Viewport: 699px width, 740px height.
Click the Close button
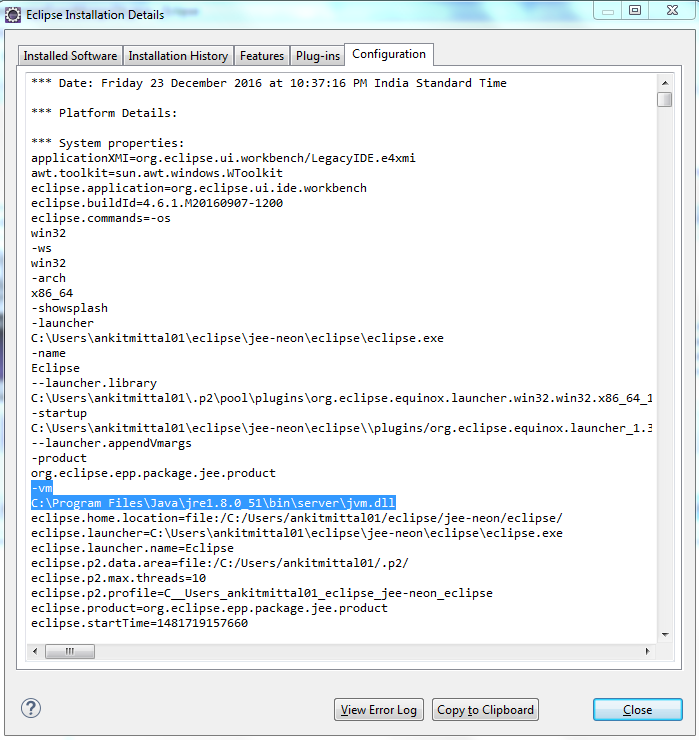(x=638, y=709)
